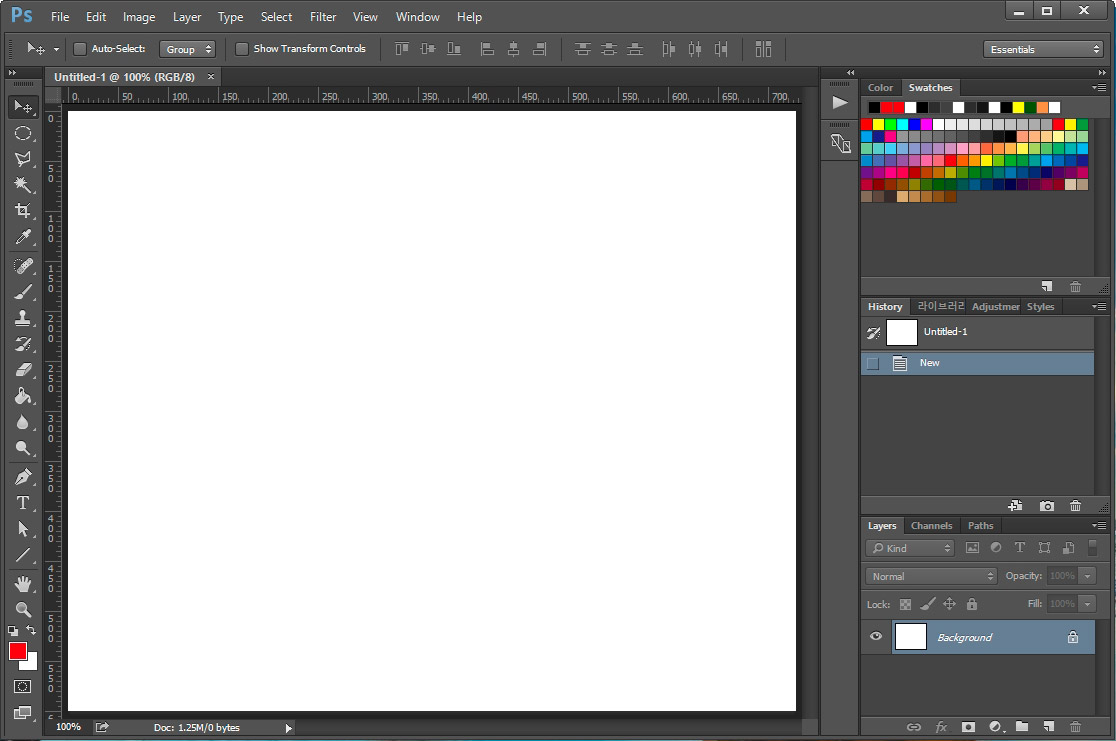Open the Image menu
The height and width of the screenshot is (741, 1116).
pos(139,17)
